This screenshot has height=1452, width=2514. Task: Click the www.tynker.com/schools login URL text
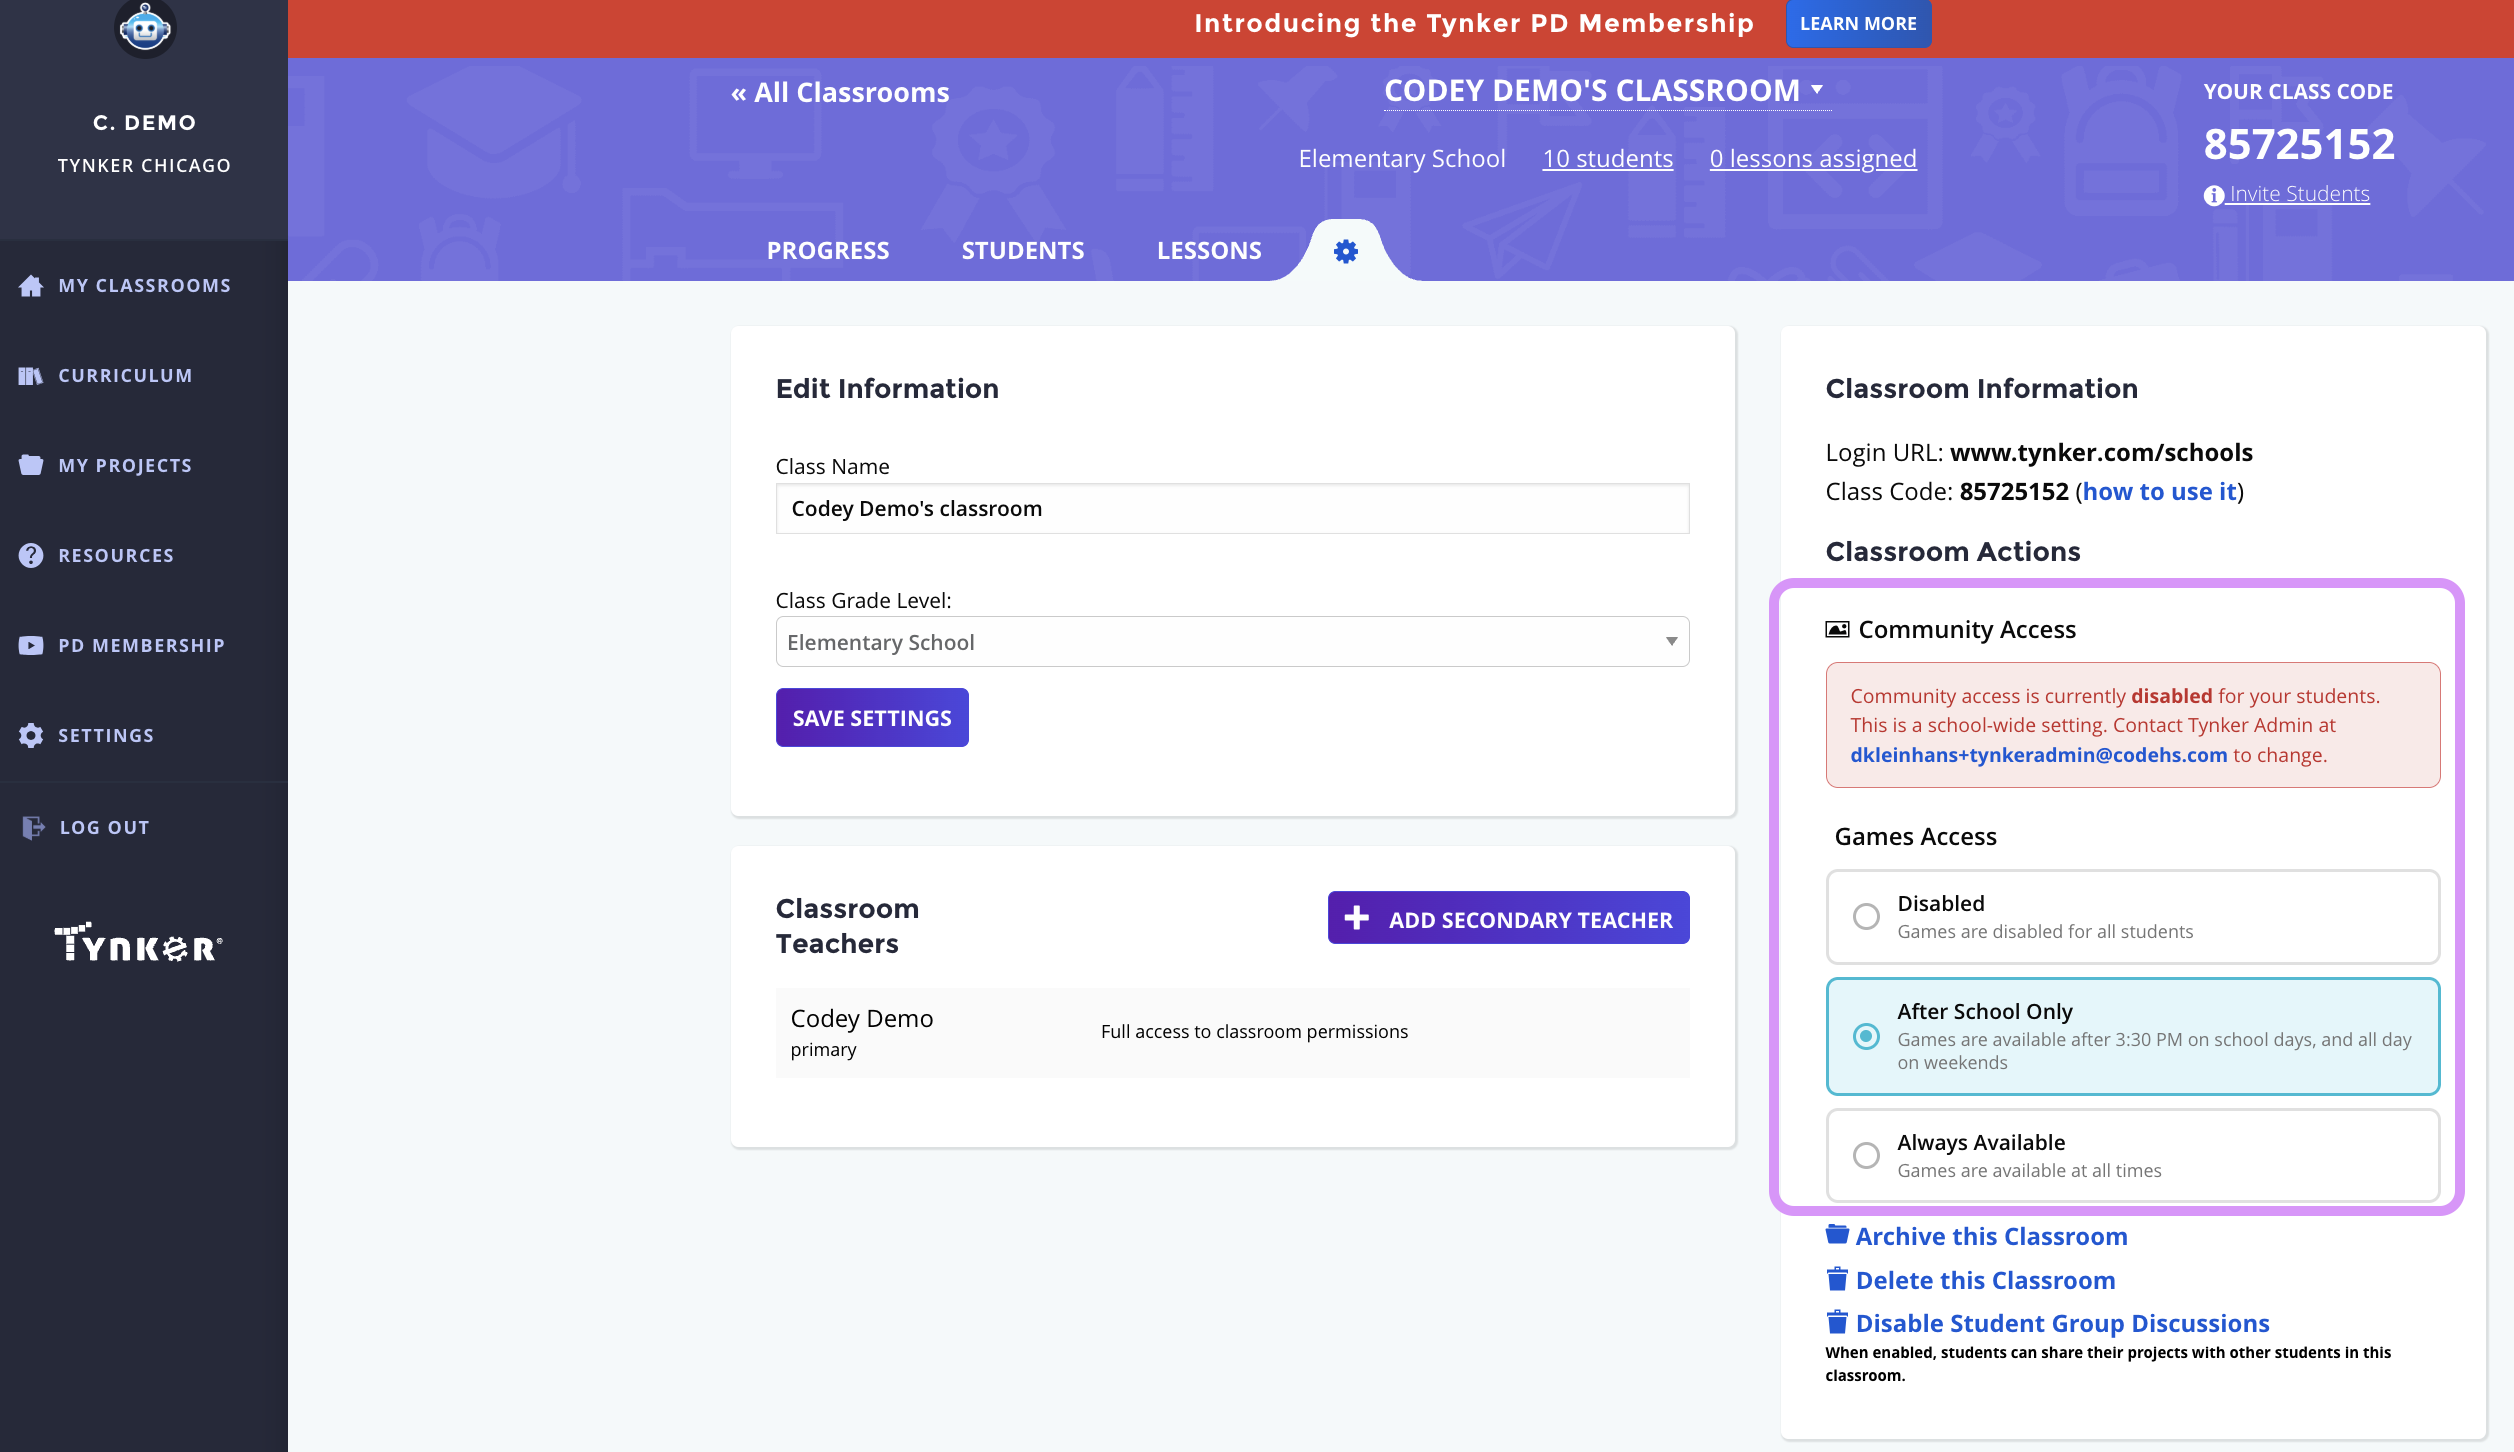pos(2101,453)
